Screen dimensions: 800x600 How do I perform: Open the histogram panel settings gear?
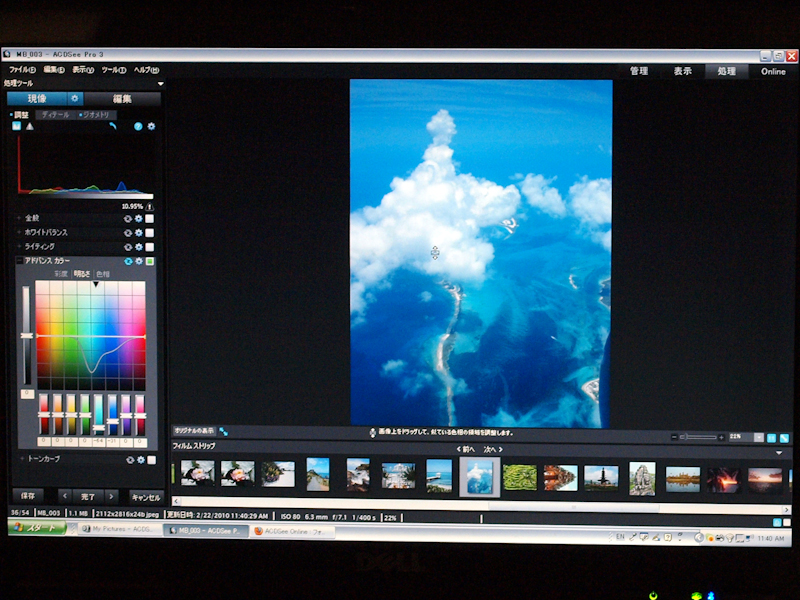(x=151, y=127)
